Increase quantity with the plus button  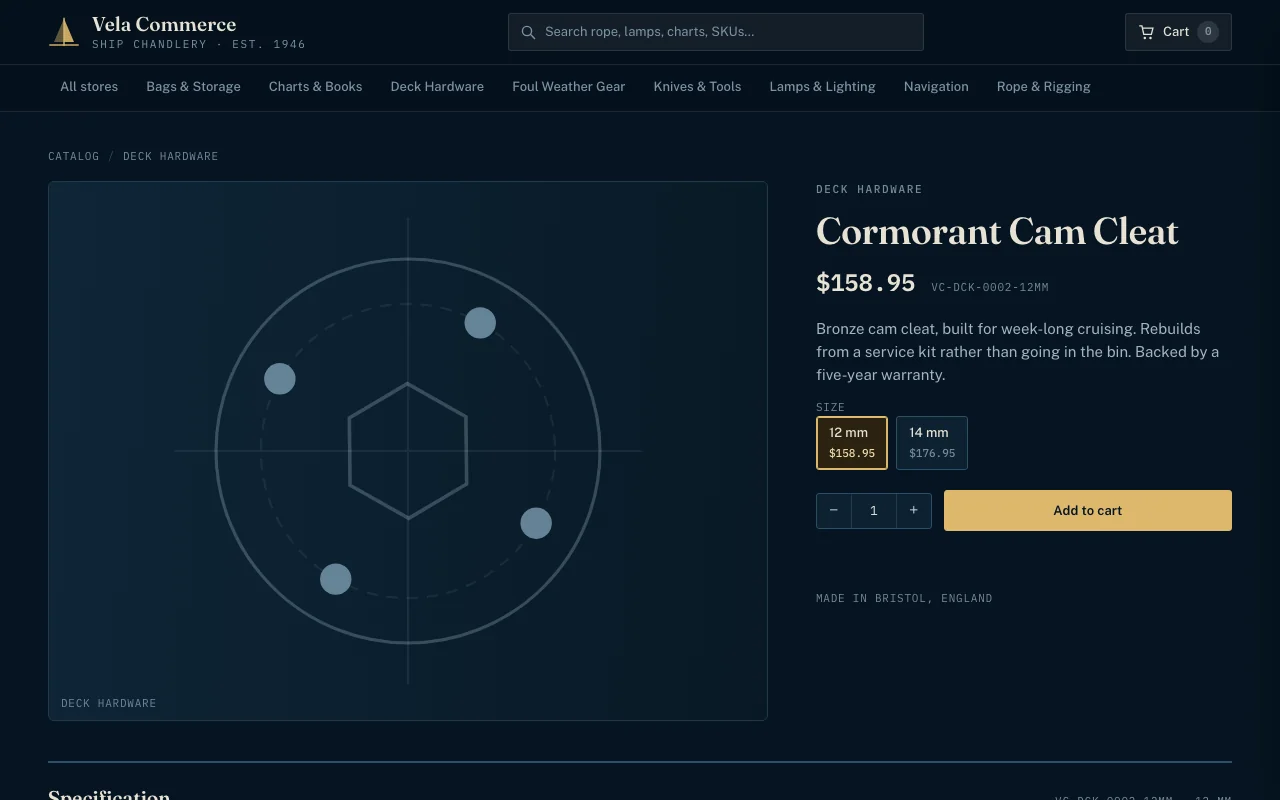914,510
